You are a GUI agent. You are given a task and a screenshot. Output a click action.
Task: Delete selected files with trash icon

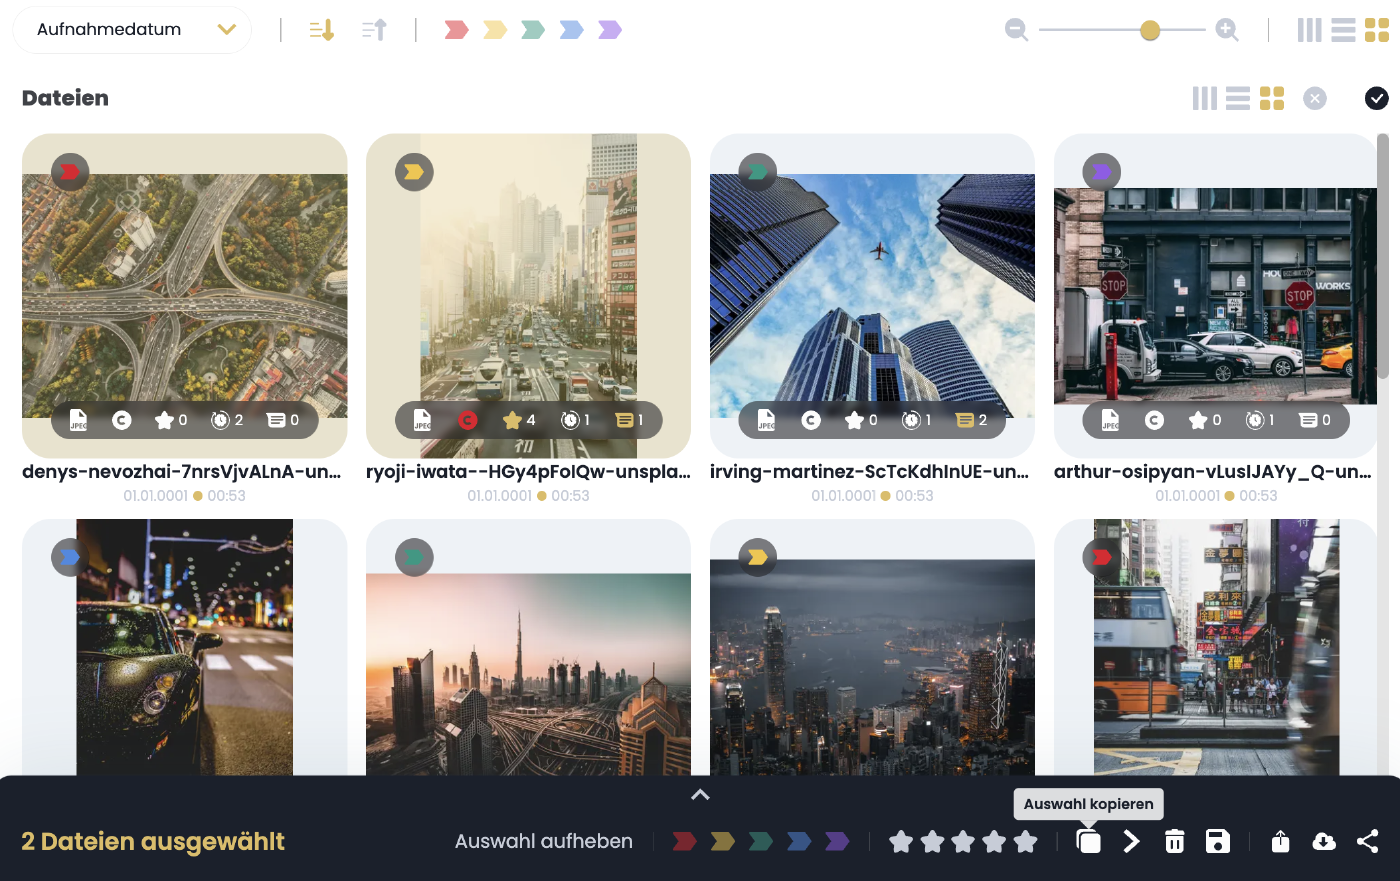(x=1174, y=842)
